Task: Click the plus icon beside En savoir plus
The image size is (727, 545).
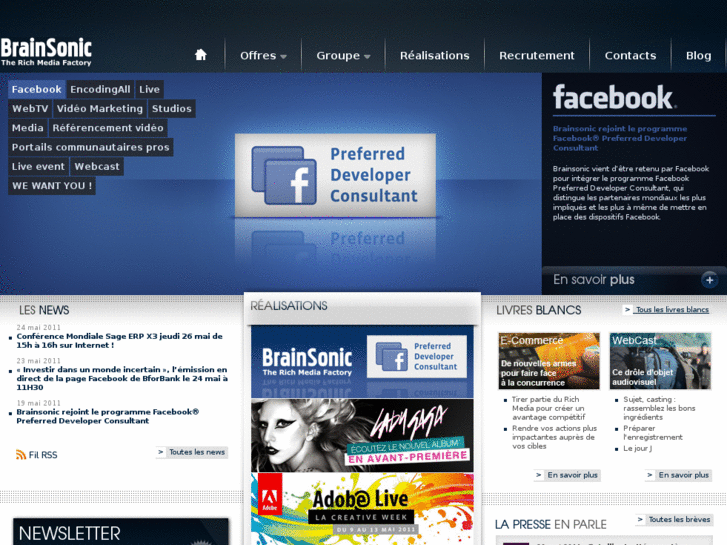Action: [709, 280]
